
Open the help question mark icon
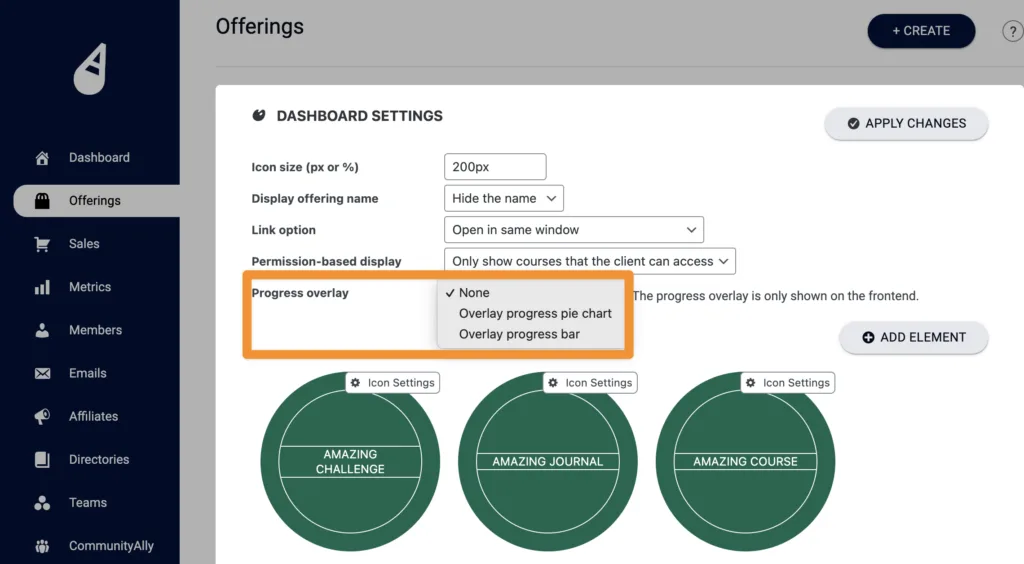[1011, 32]
